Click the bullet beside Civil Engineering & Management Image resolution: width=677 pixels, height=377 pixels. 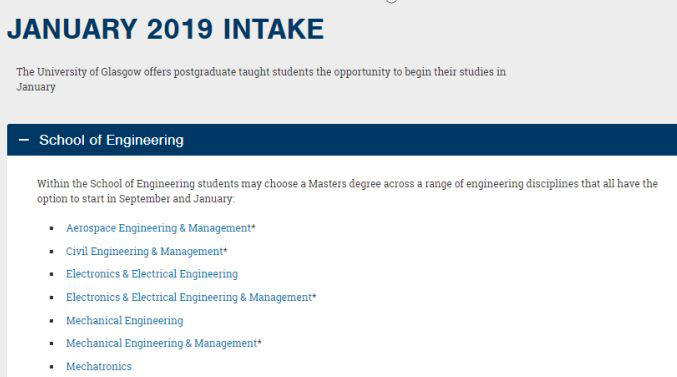click(x=51, y=251)
